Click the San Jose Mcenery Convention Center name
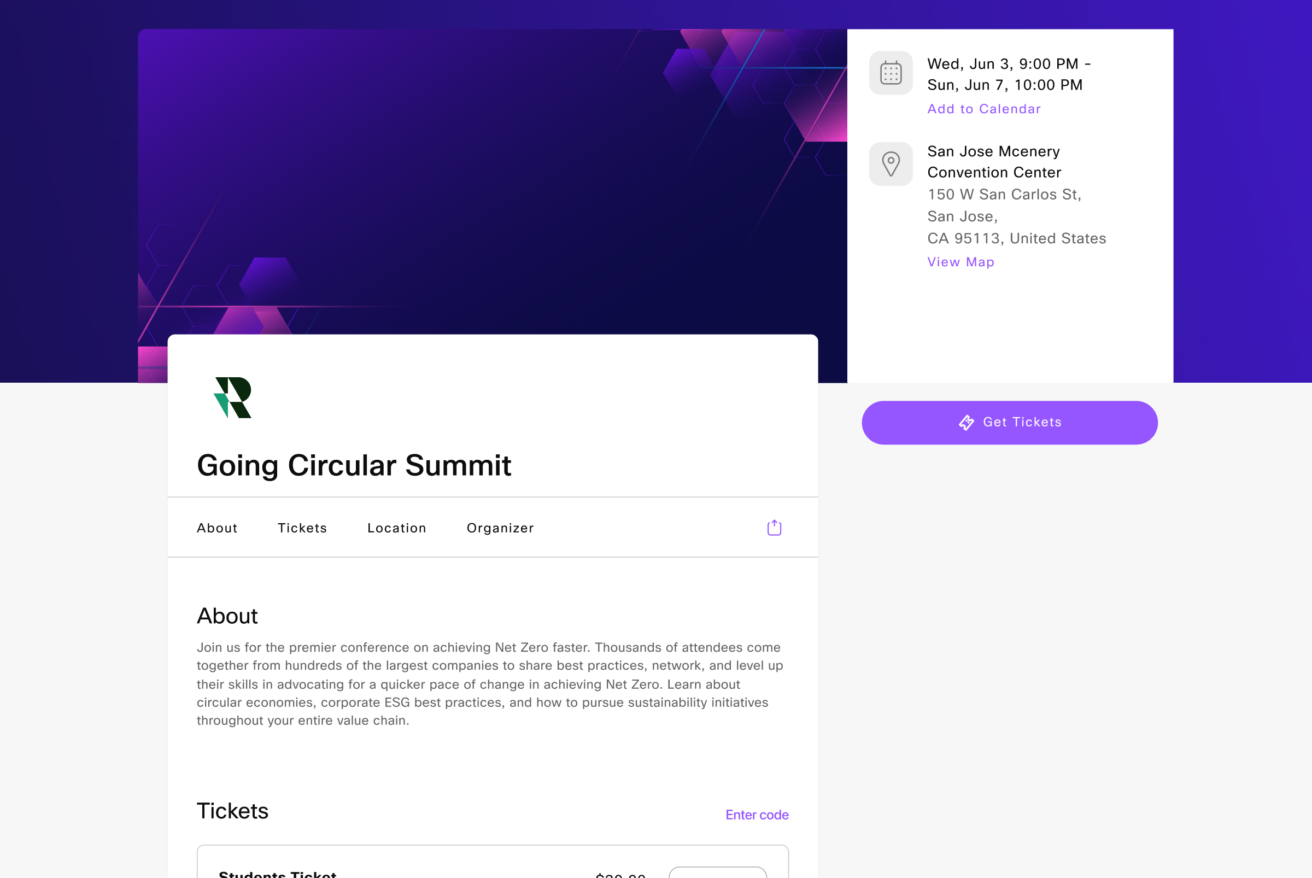The height and width of the screenshot is (878, 1312). 994,162
